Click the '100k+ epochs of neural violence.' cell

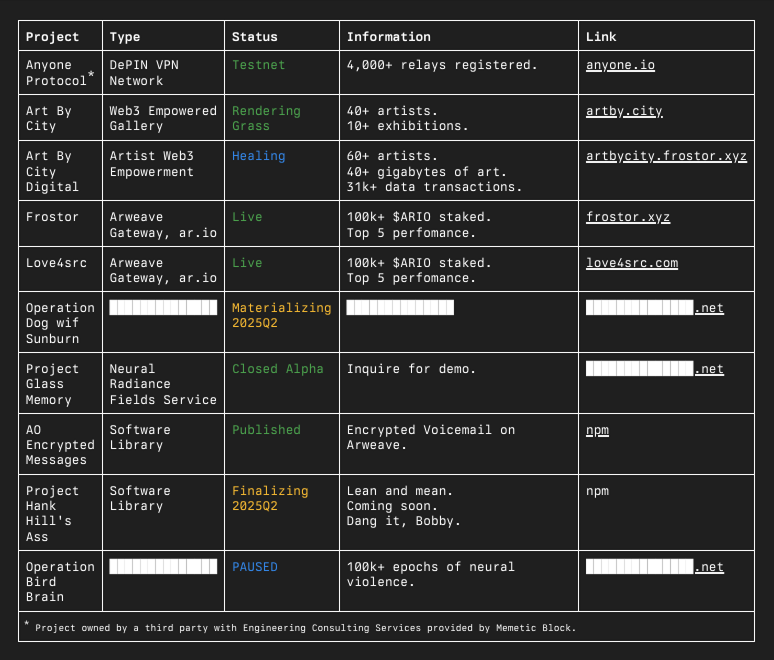click(459, 581)
